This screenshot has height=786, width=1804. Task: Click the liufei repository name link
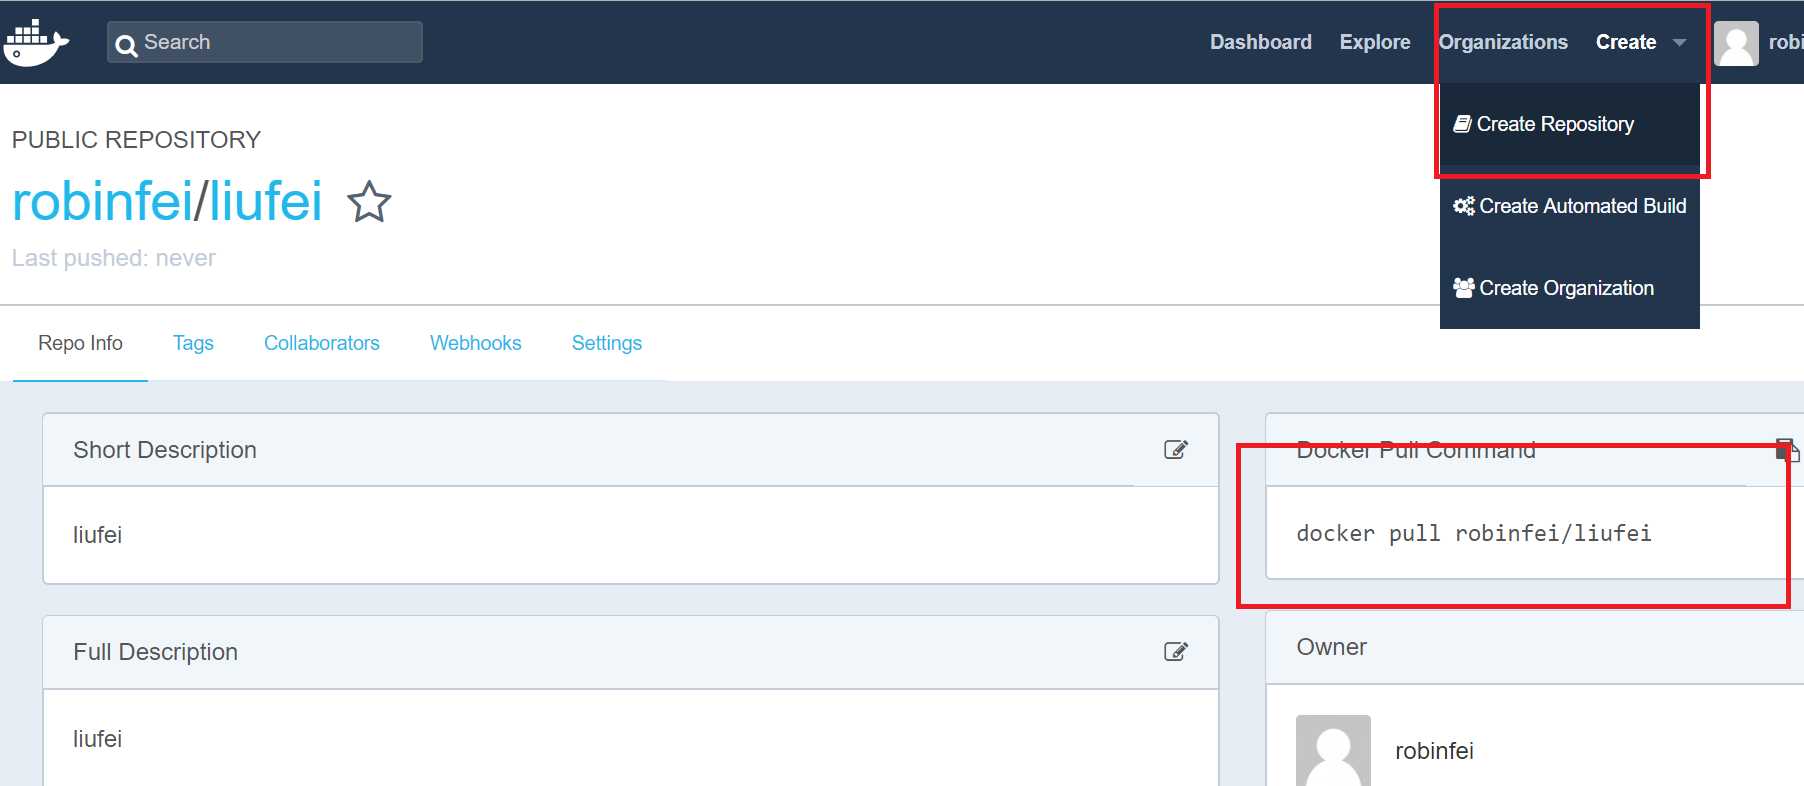(265, 202)
